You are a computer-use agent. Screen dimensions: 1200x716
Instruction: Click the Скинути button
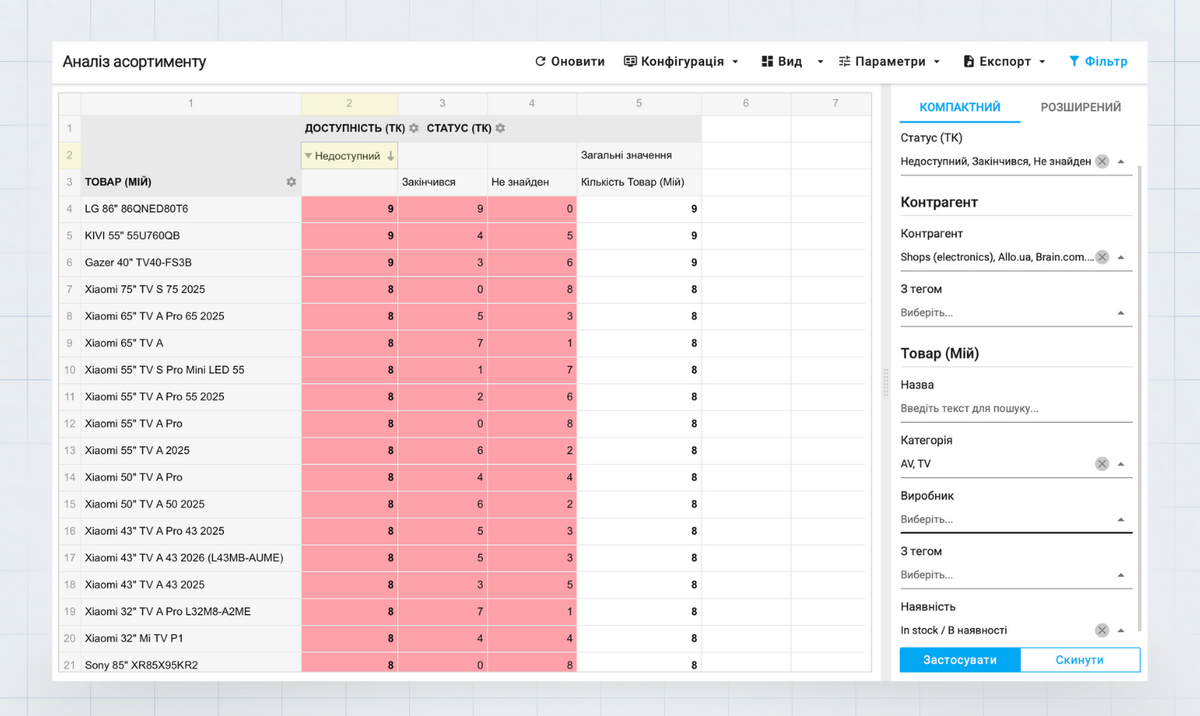click(x=1080, y=660)
